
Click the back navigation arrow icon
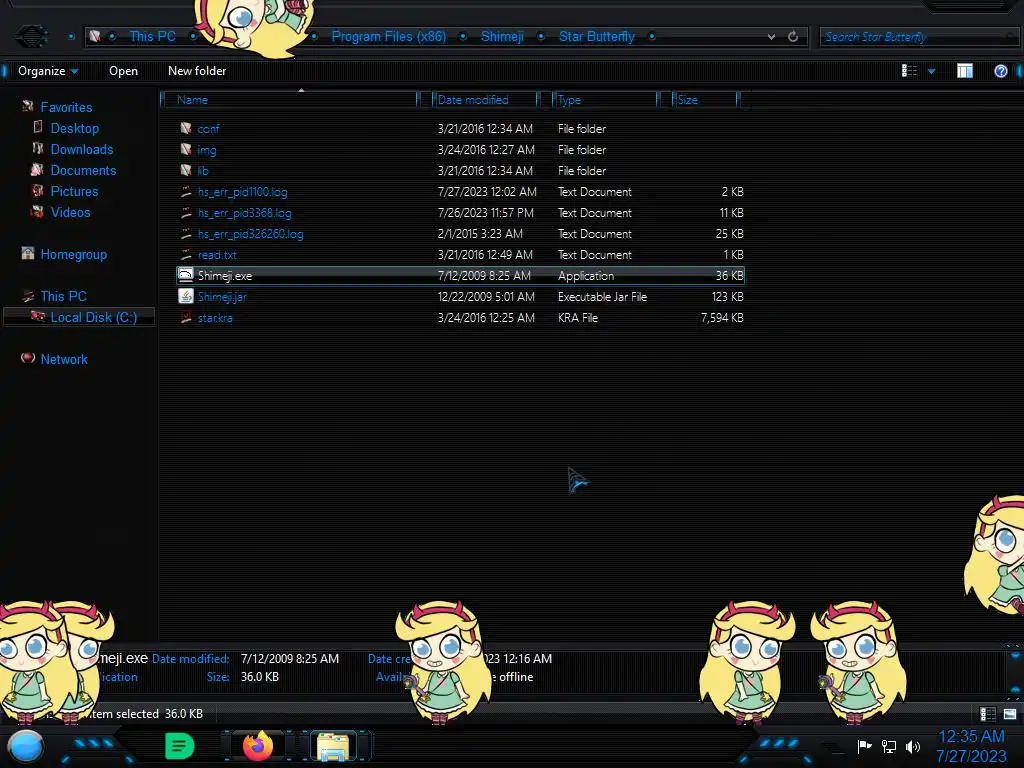coord(31,36)
